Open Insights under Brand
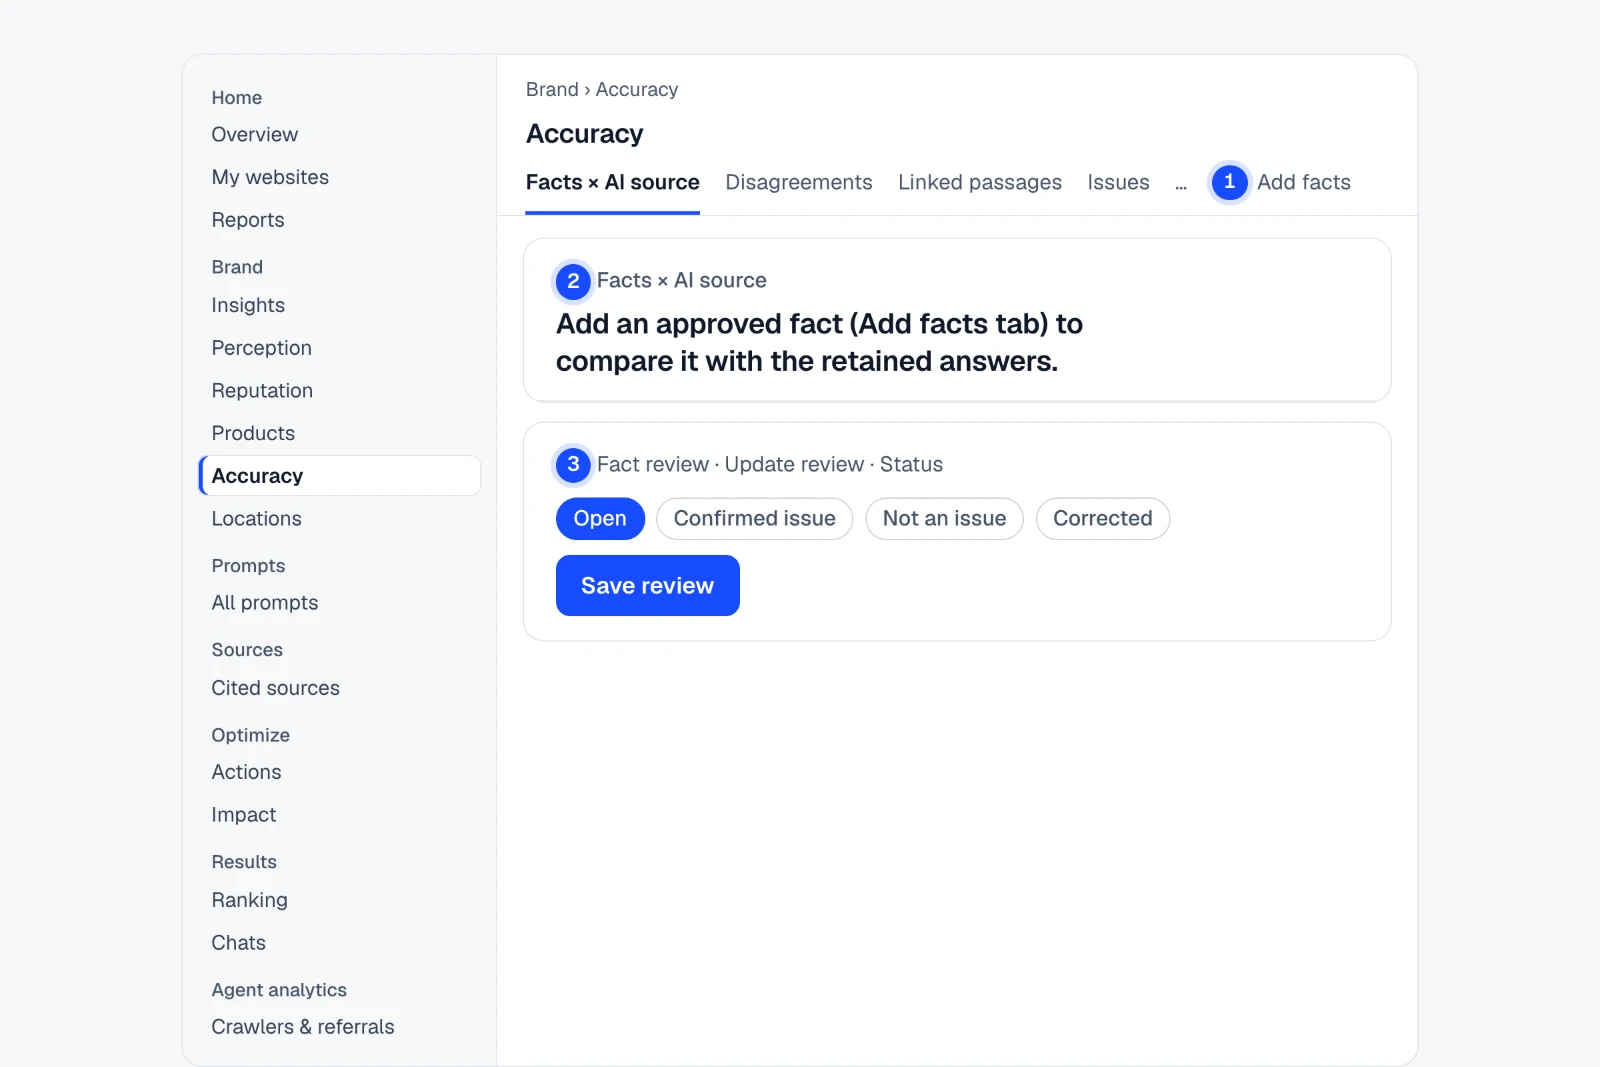 coord(248,305)
